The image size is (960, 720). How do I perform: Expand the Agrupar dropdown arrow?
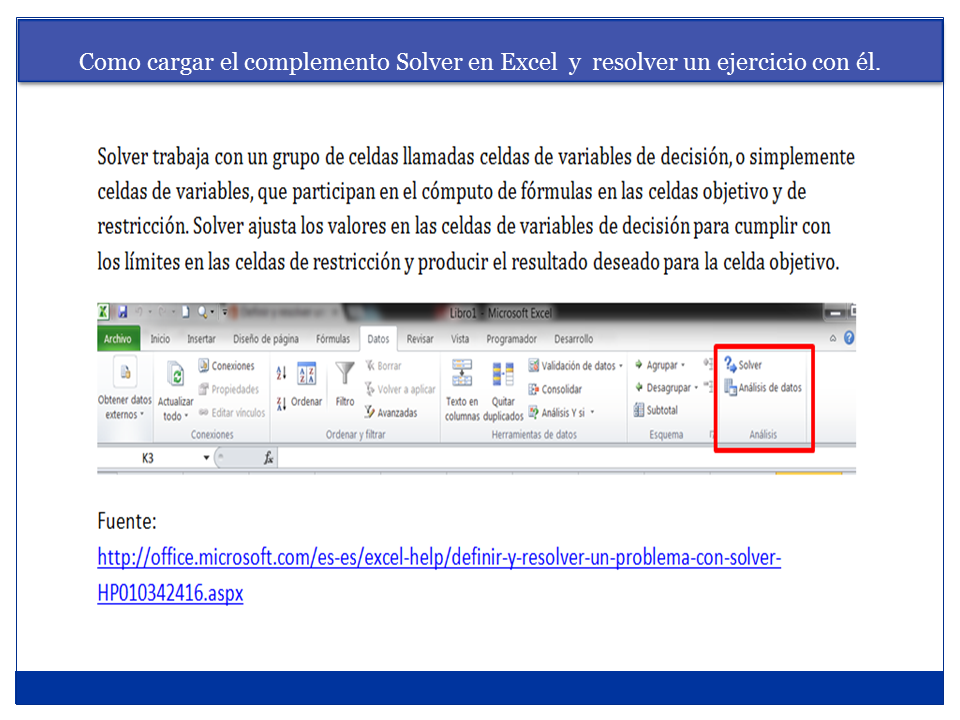click(683, 365)
